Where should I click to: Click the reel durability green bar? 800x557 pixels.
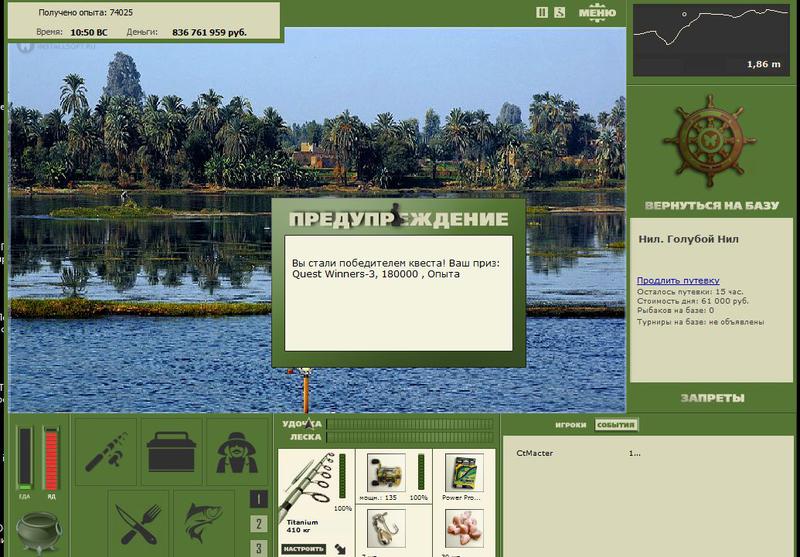(420, 472)
